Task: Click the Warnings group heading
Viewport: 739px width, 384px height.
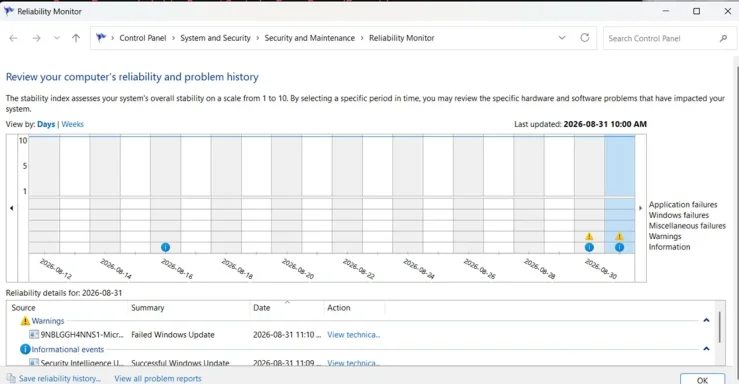Action: click(x=48, y=321)
